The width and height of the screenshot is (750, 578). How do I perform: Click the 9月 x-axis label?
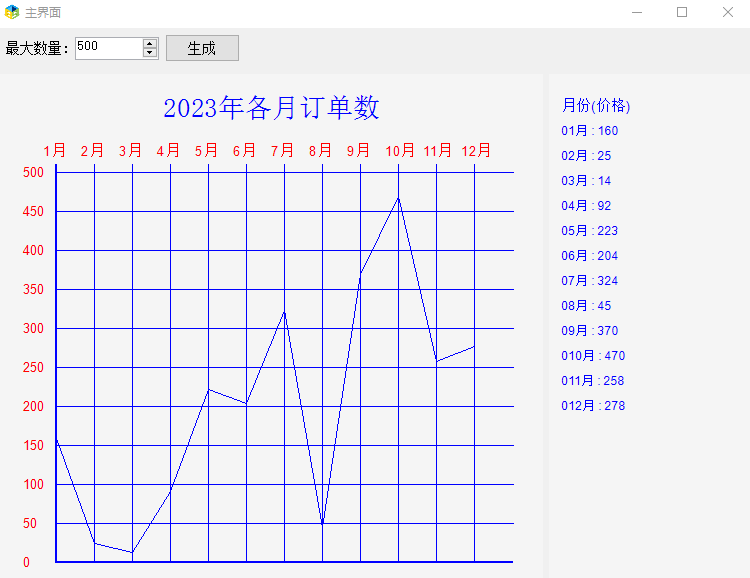click(359, 151)
